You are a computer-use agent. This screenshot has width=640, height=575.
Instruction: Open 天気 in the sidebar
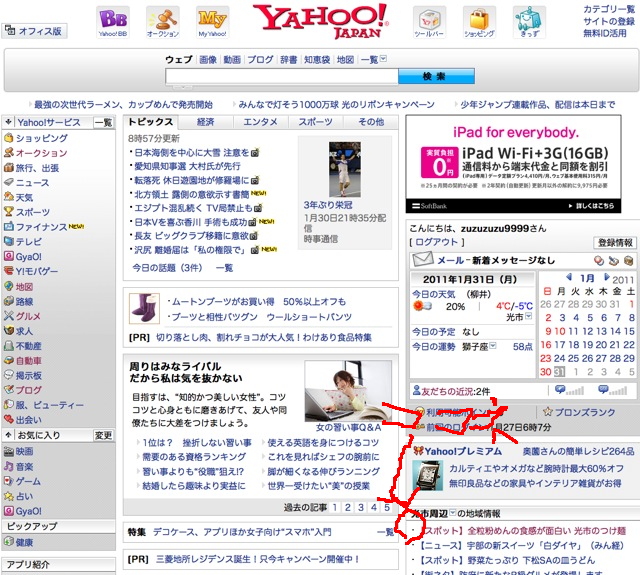point(24,198)
